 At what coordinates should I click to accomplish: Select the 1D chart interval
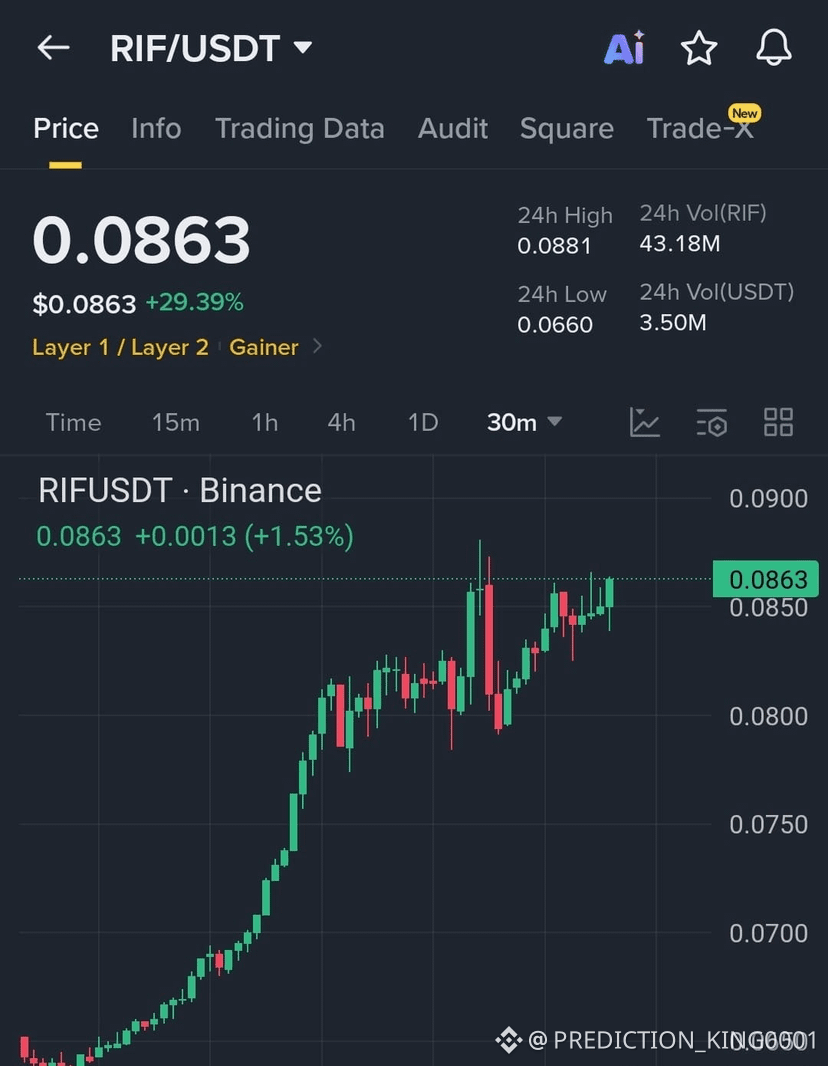tap(423, 422)
